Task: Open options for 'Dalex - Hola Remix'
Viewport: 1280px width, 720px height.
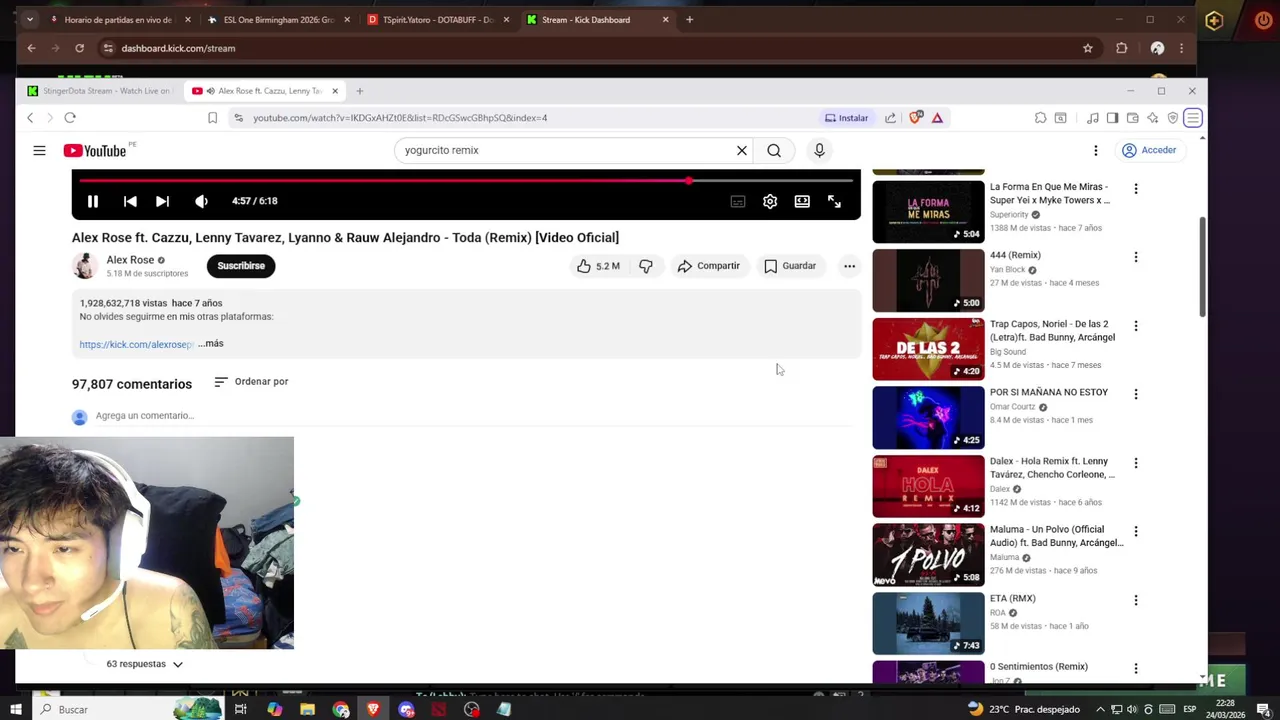Action: [x=1135, y=463]
